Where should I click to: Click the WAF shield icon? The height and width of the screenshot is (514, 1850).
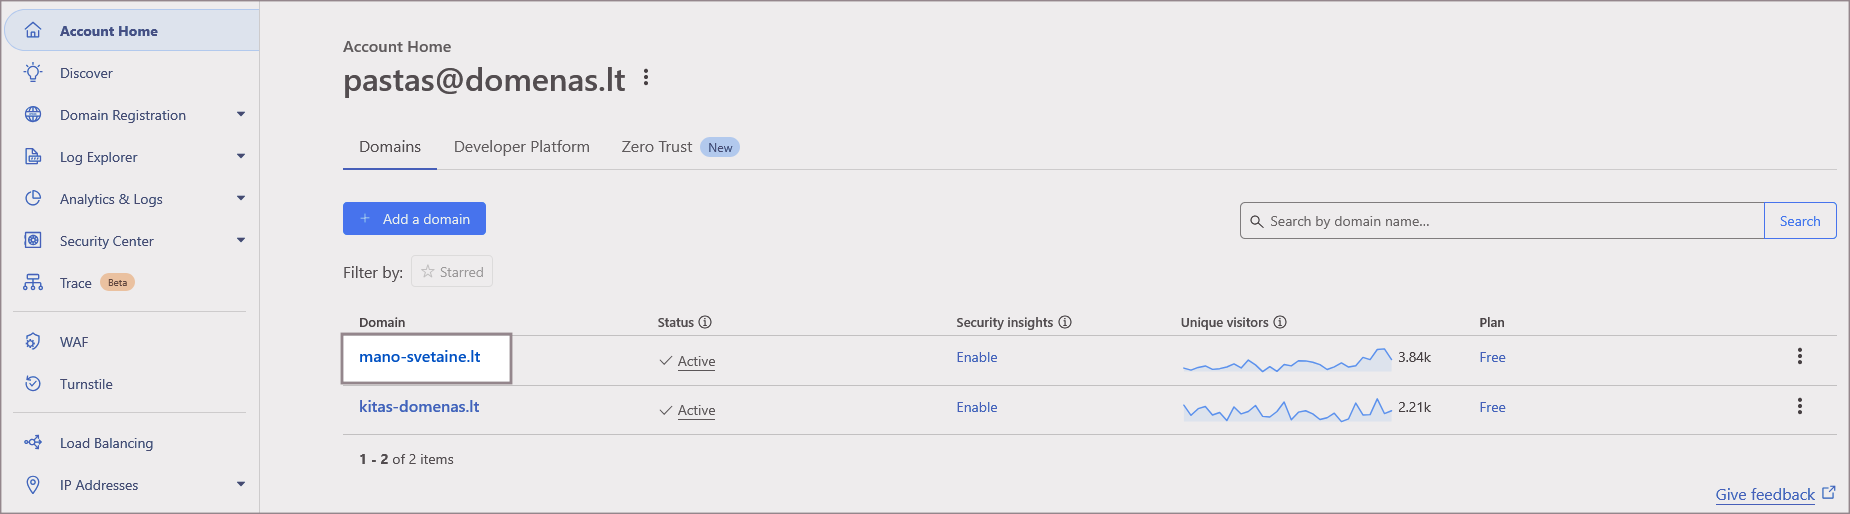(33, 342)
